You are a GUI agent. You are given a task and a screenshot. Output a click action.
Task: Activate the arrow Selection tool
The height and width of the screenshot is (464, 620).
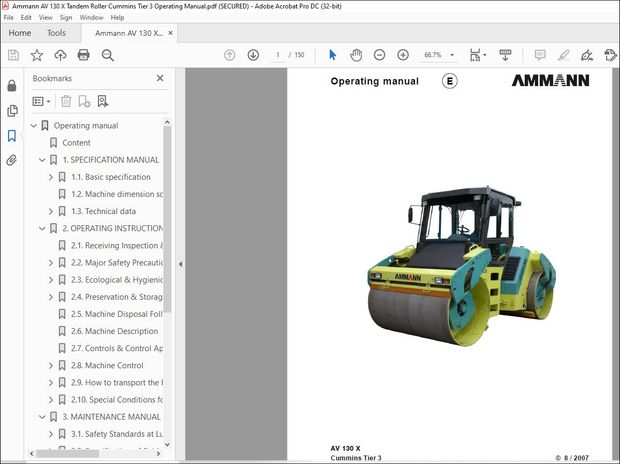[x=332, y=55]
